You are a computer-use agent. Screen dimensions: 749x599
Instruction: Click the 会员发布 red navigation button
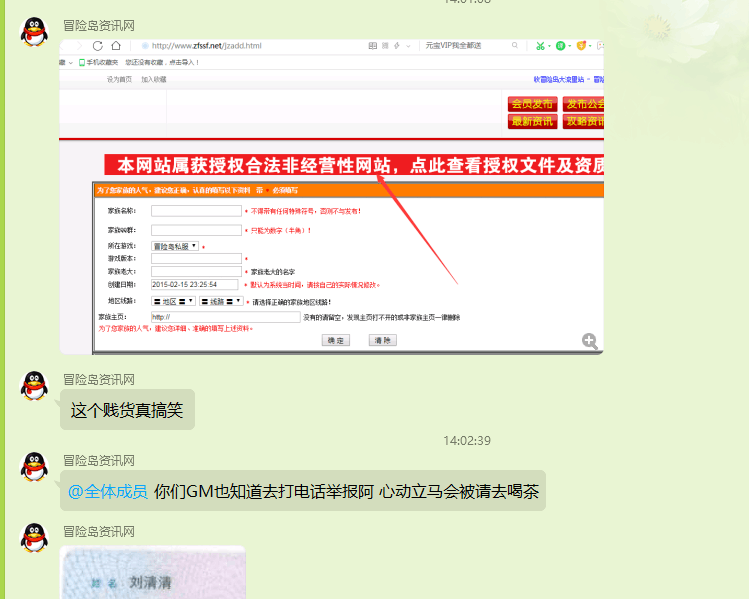coord(532,104)
